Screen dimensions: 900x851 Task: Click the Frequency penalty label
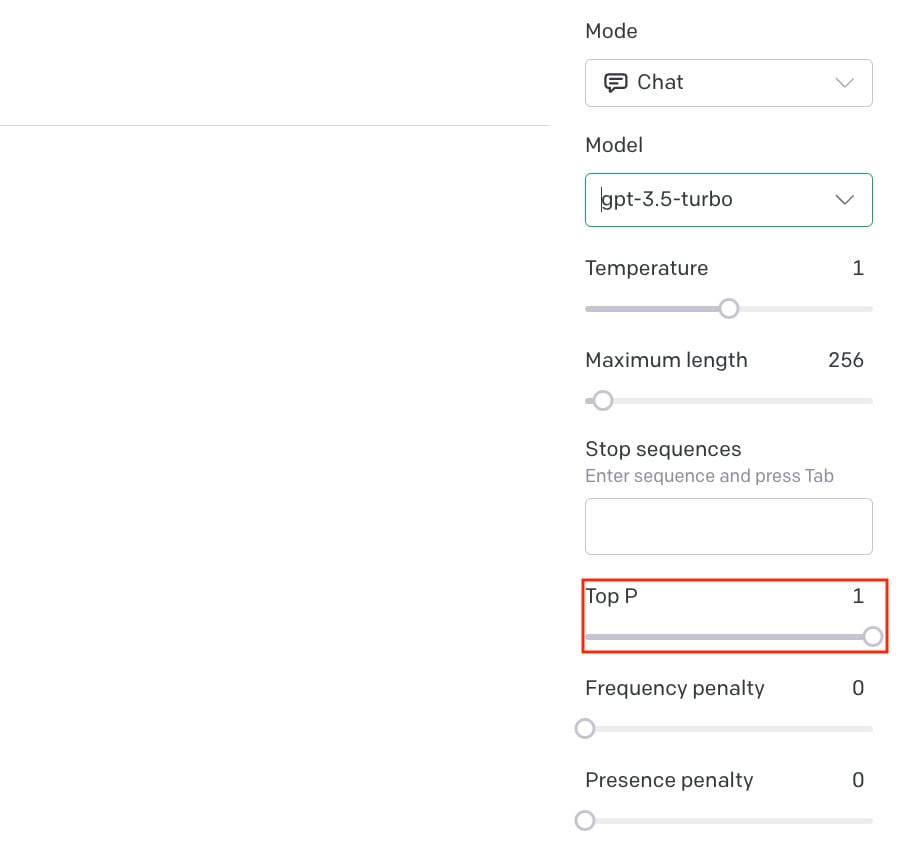pyautogui.click(x=675, y=688)
